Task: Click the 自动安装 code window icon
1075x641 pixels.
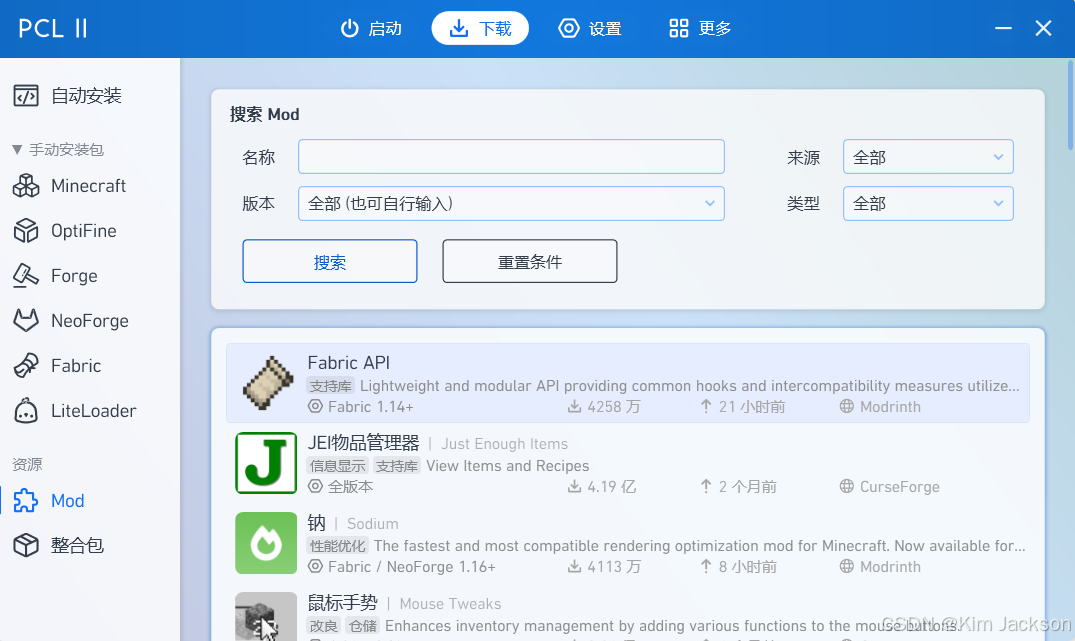Action: (x=26, y=95)
